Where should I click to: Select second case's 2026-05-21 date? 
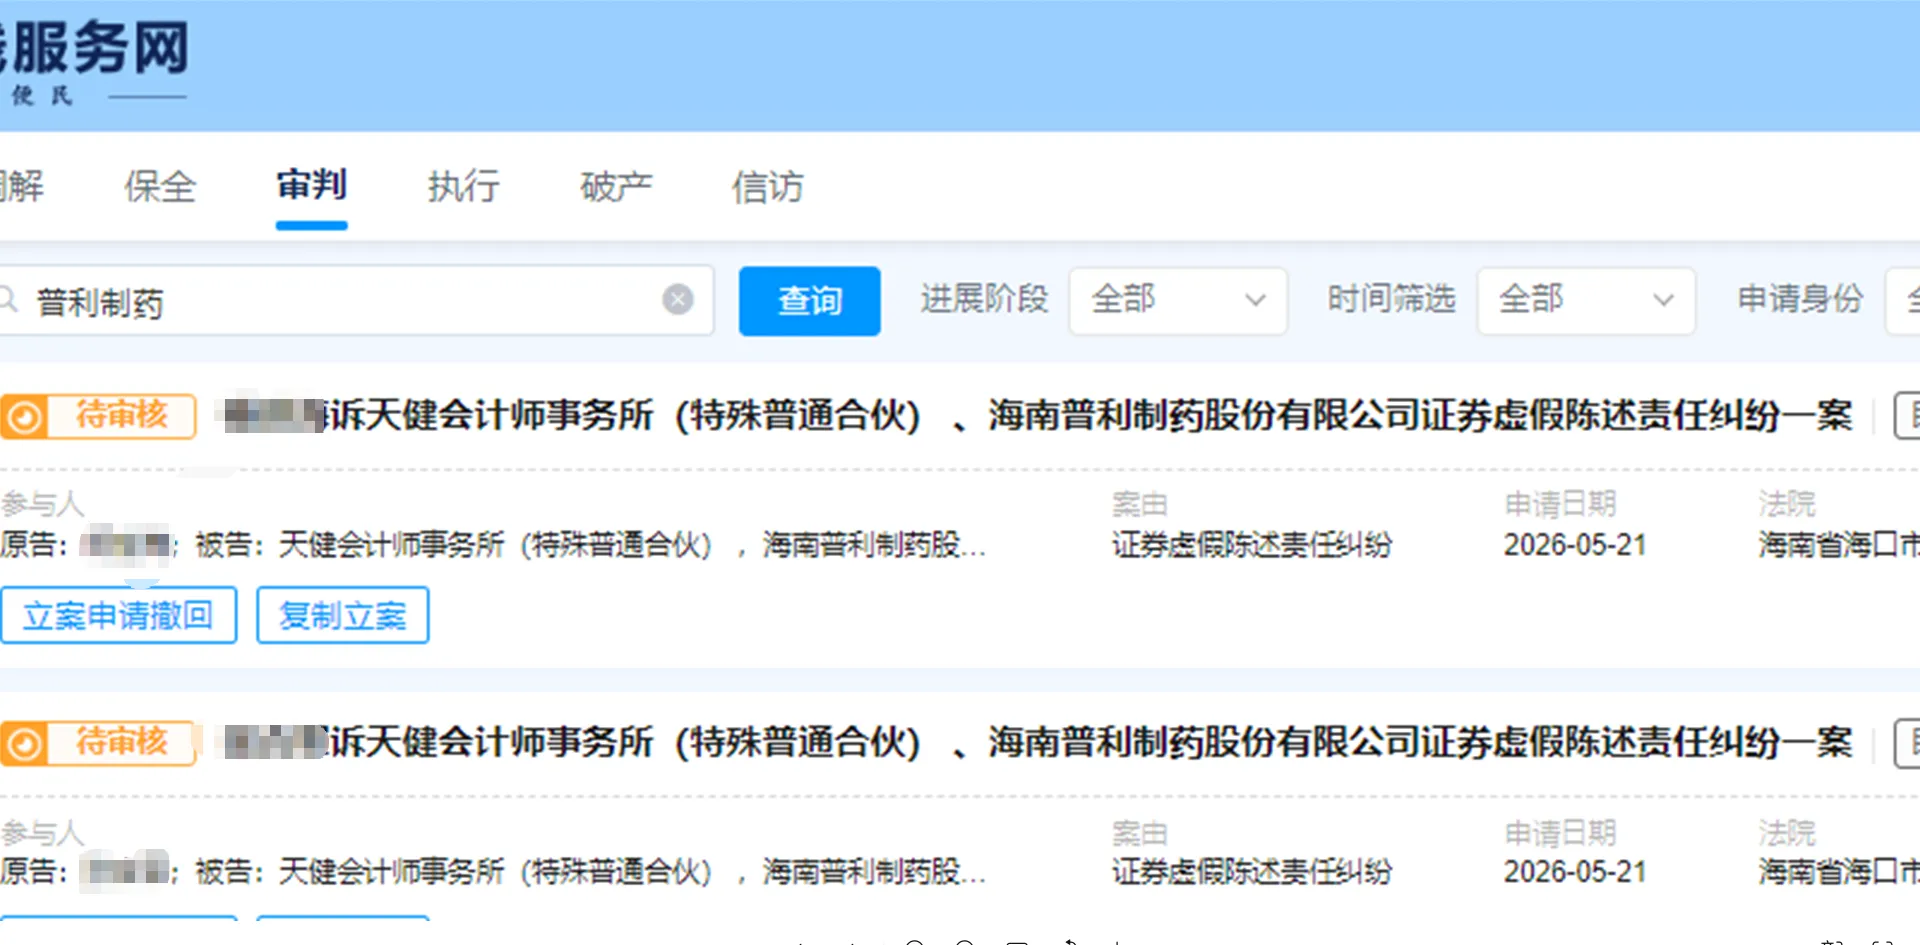1575,872
